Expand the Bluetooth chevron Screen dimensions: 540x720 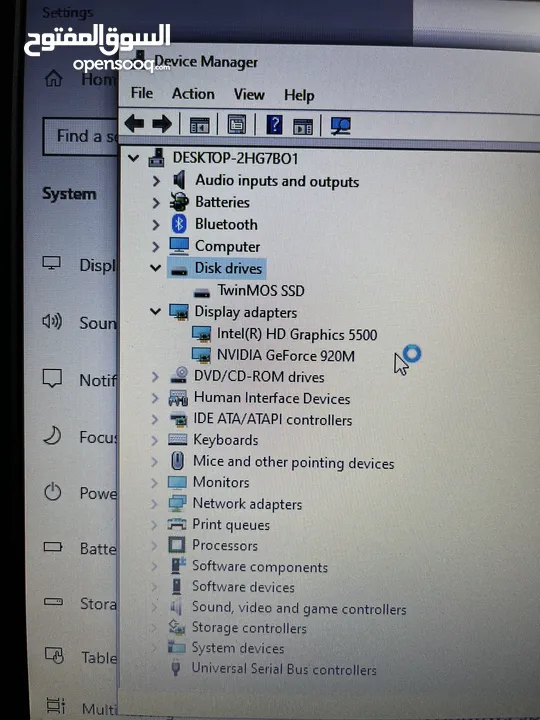tap(156, 225)
